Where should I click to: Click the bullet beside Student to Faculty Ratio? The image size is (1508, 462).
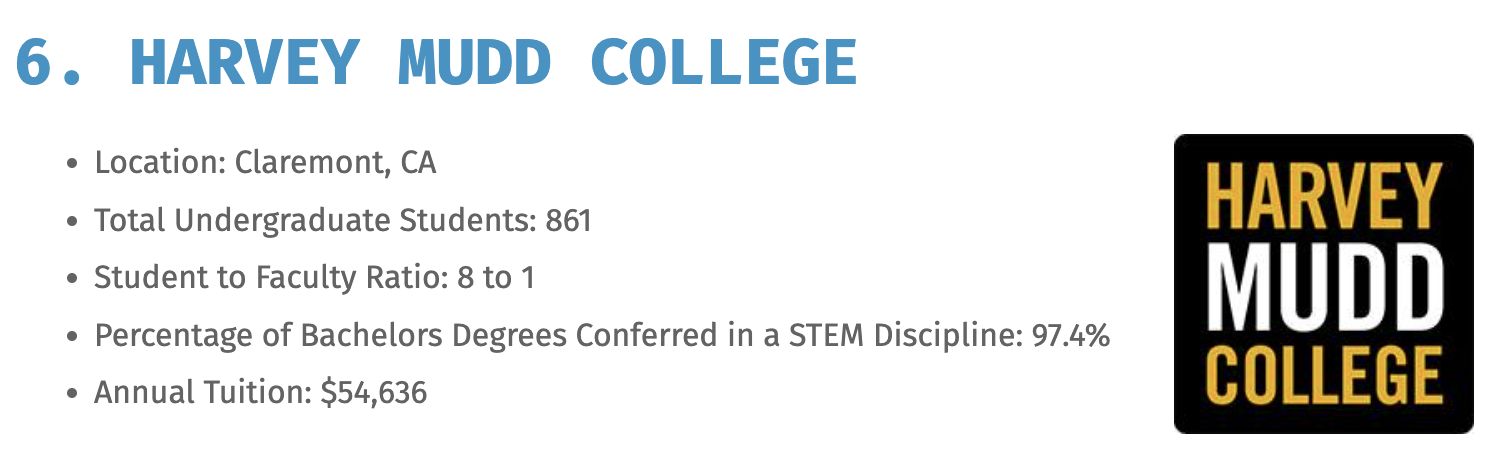(x=71, y=279)
